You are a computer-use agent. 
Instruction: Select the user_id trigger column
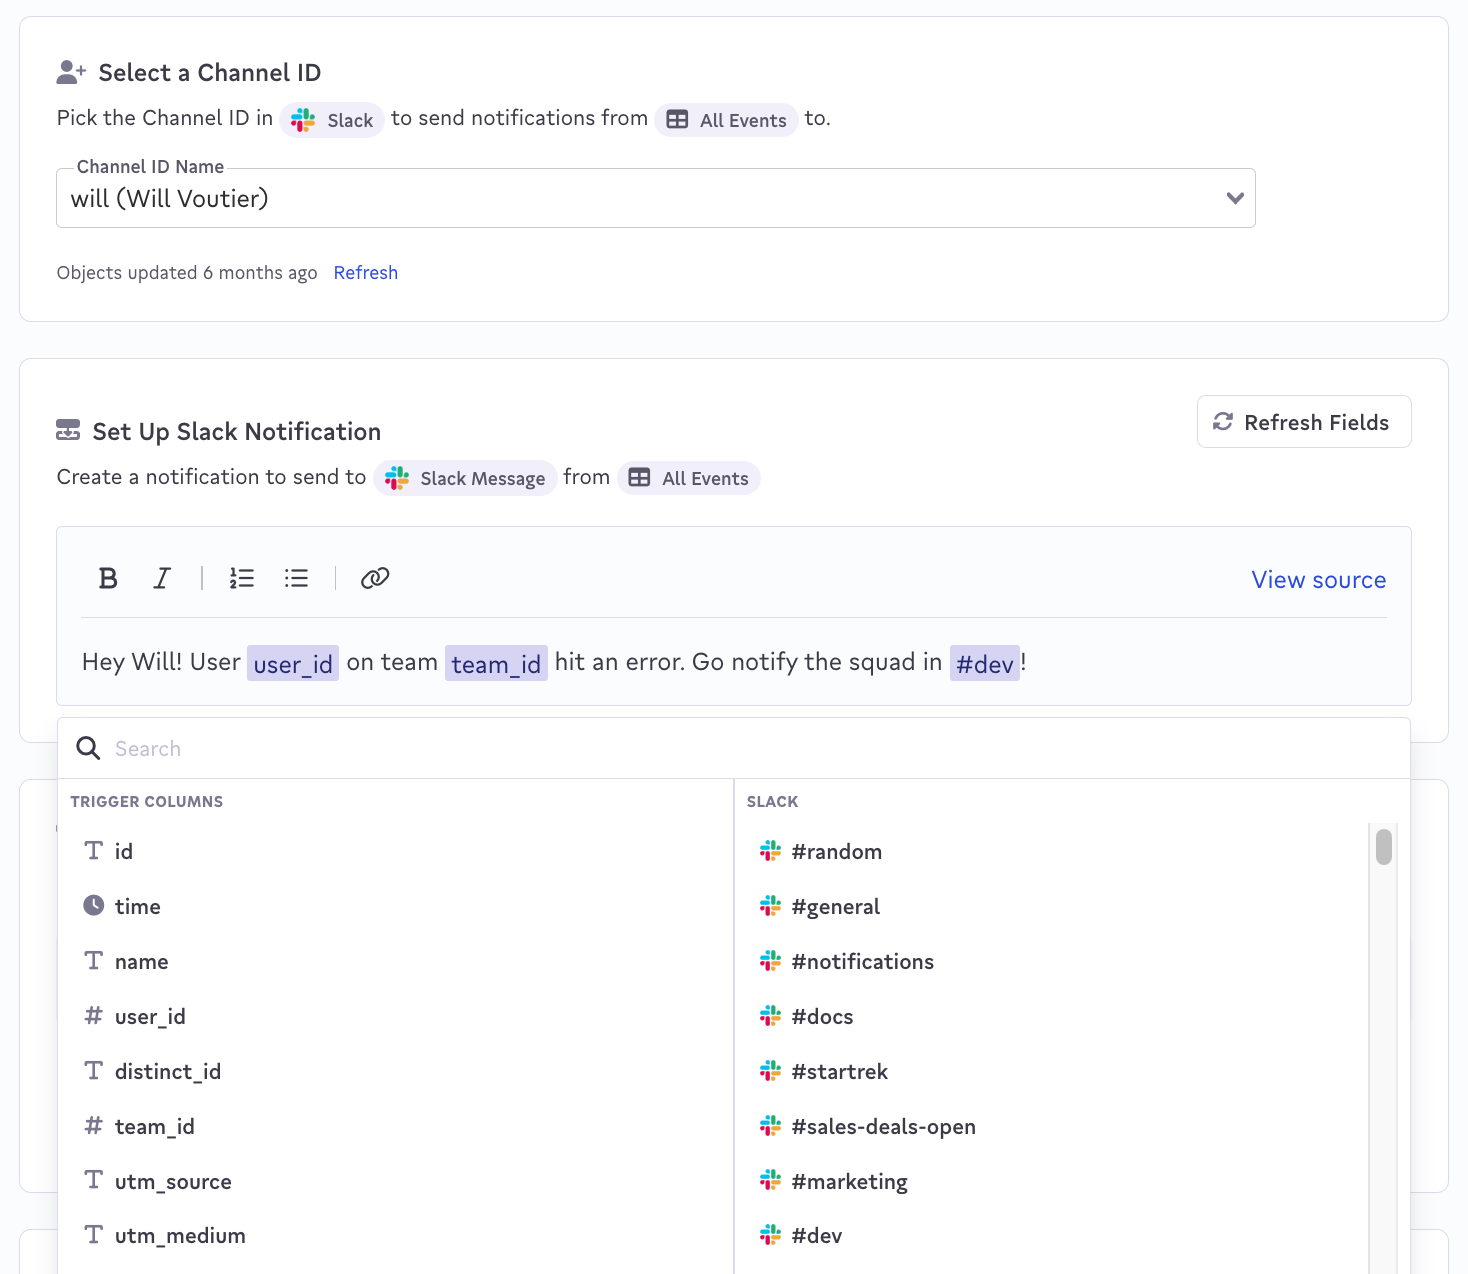coord(150,1016)
